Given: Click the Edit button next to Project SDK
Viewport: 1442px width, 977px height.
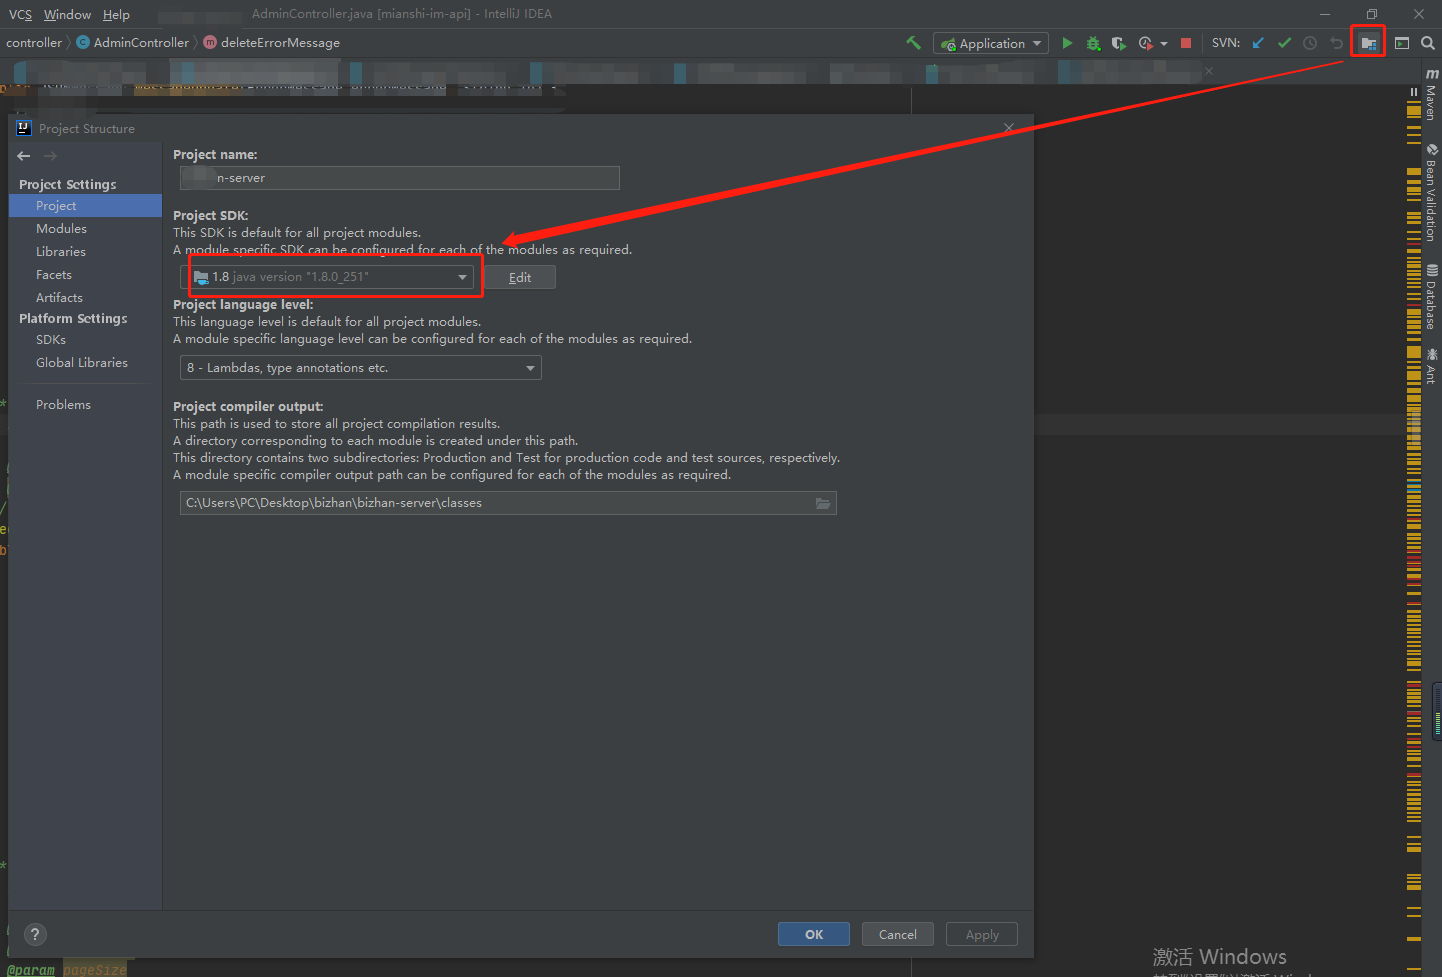Looking at the screenshot, I should coord(519,277).
